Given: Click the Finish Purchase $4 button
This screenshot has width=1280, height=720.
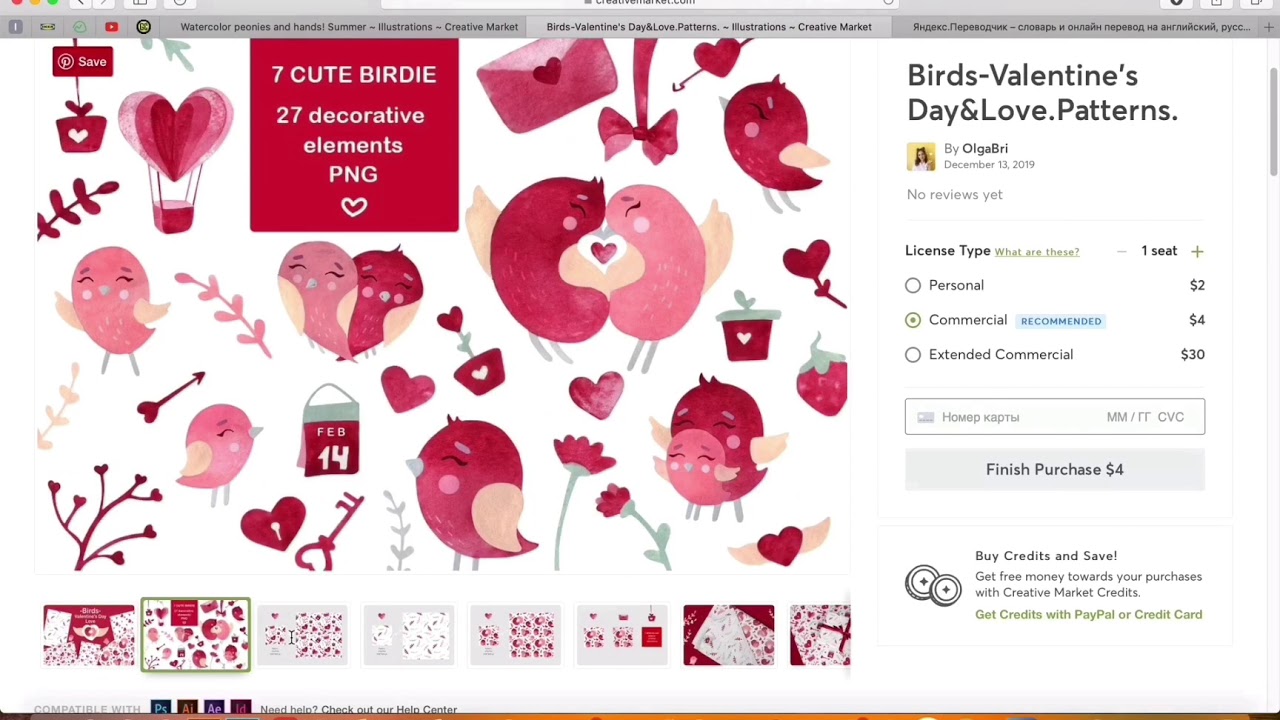Looking at the screenshot, I should (1055, 470).
